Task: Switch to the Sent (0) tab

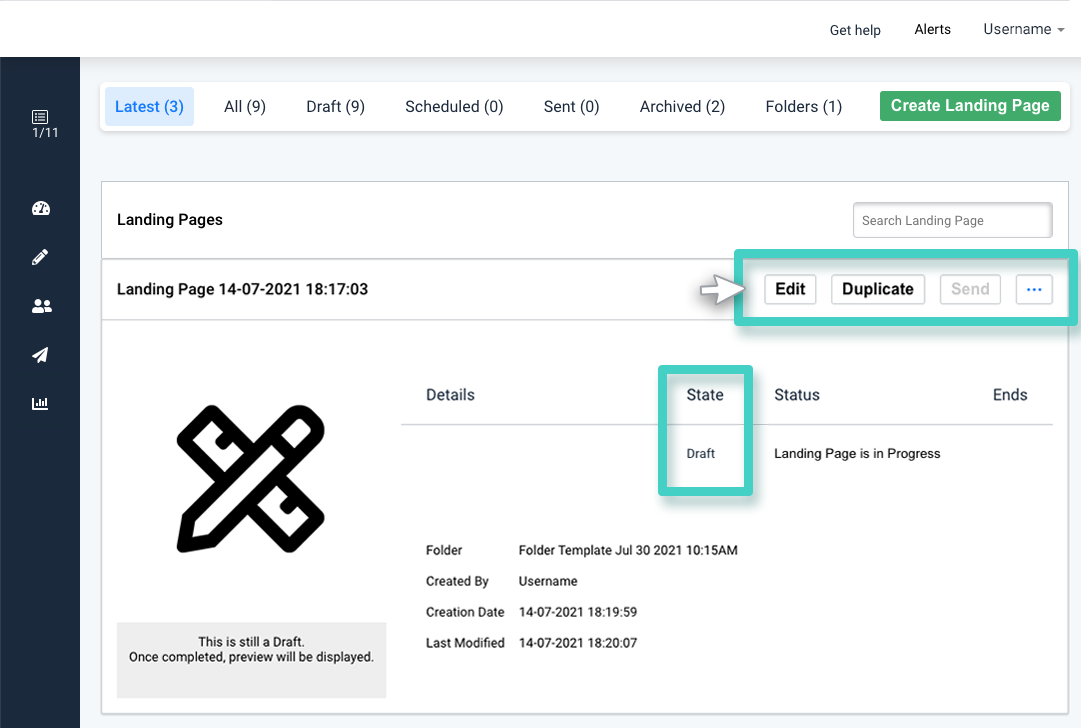Action: pos(571,107)
